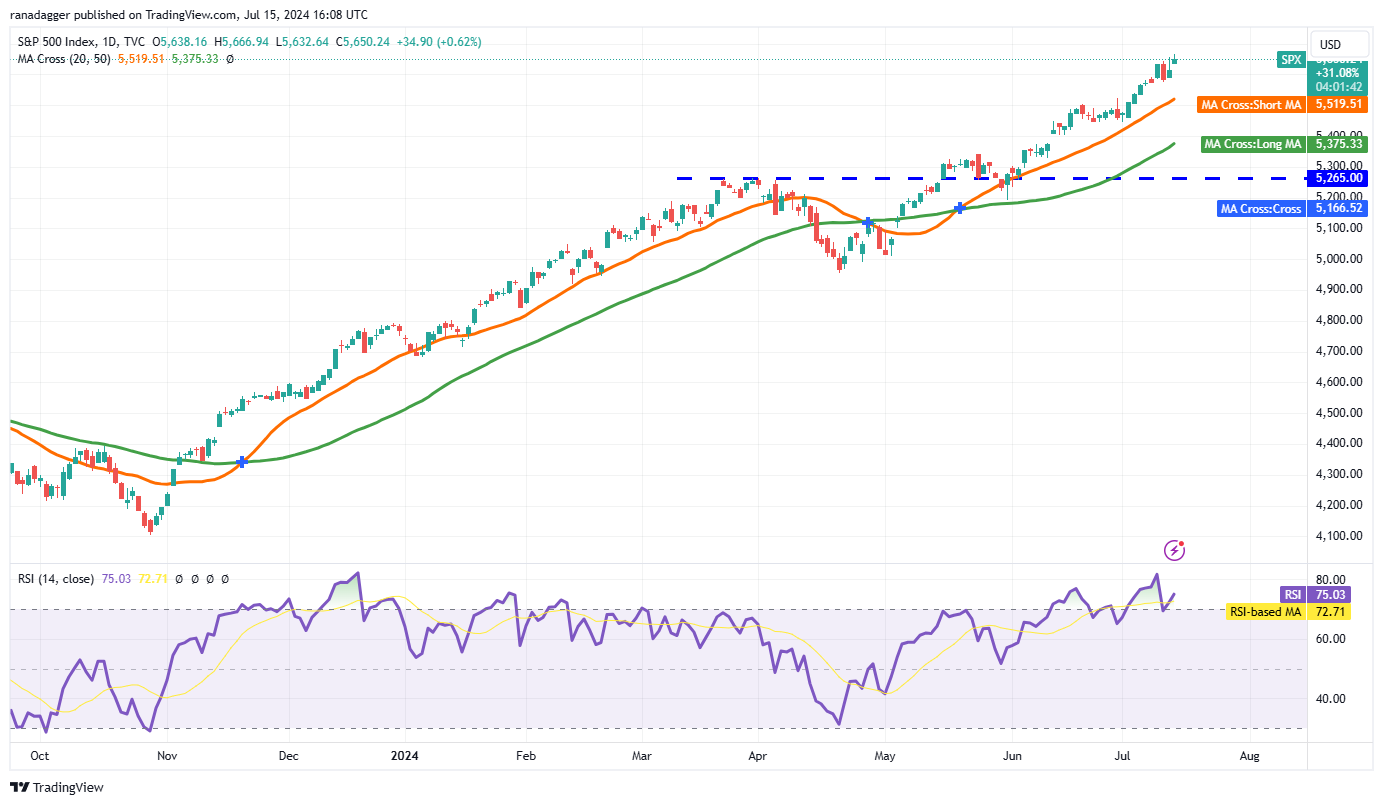
Task: Click the 5,265.00 horizontal line price tag
Action: coord(1340,178)
